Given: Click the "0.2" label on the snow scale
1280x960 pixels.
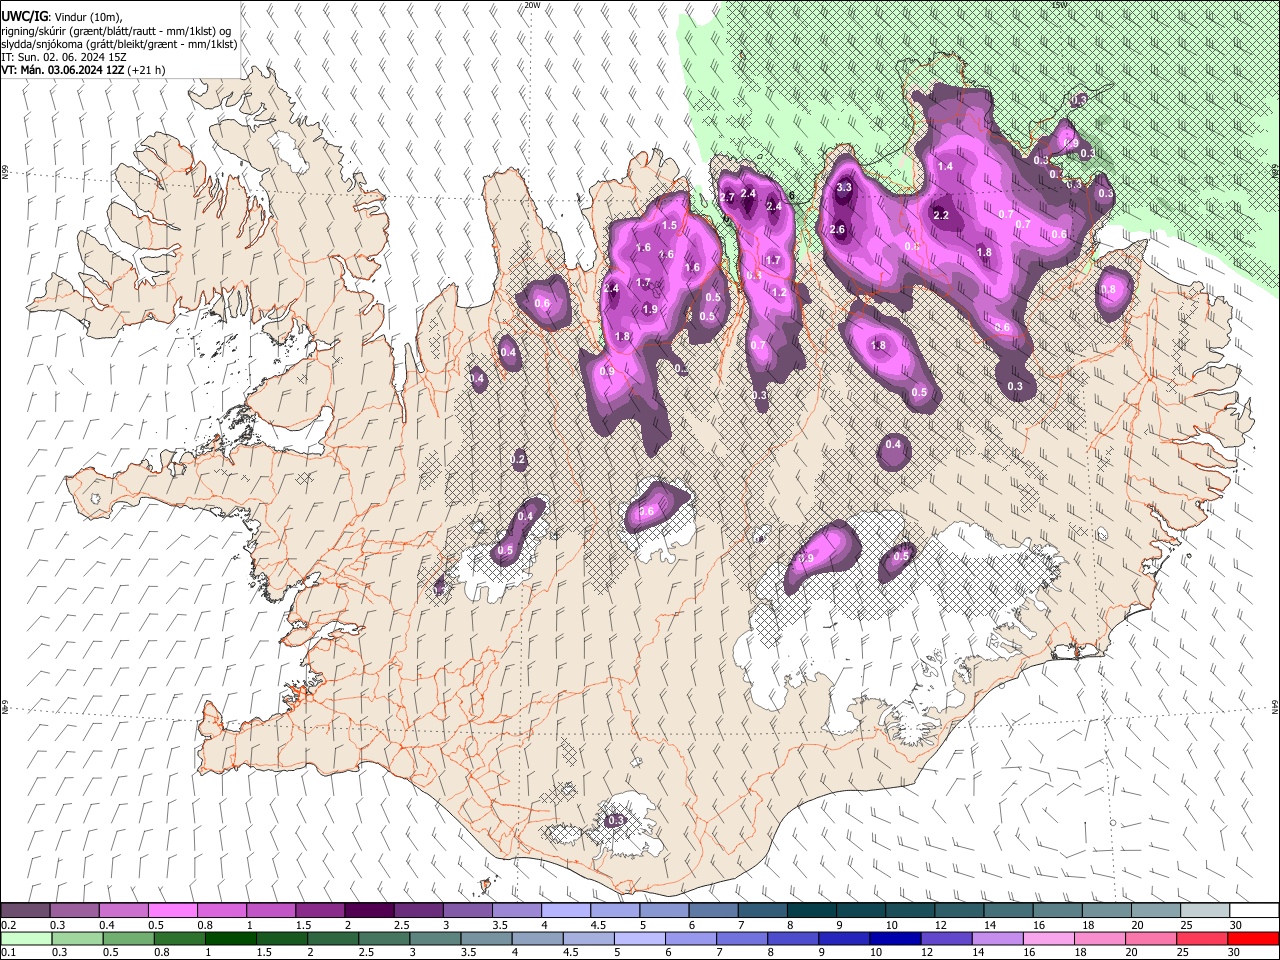Looking at the screenshot, I should tap(8, 924).
